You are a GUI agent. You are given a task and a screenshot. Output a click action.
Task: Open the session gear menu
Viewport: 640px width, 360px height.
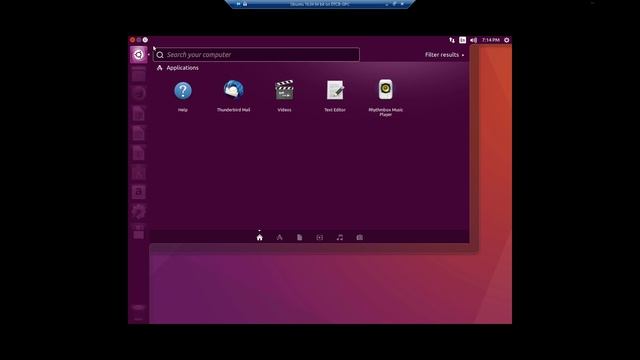[x=507, y=40]
